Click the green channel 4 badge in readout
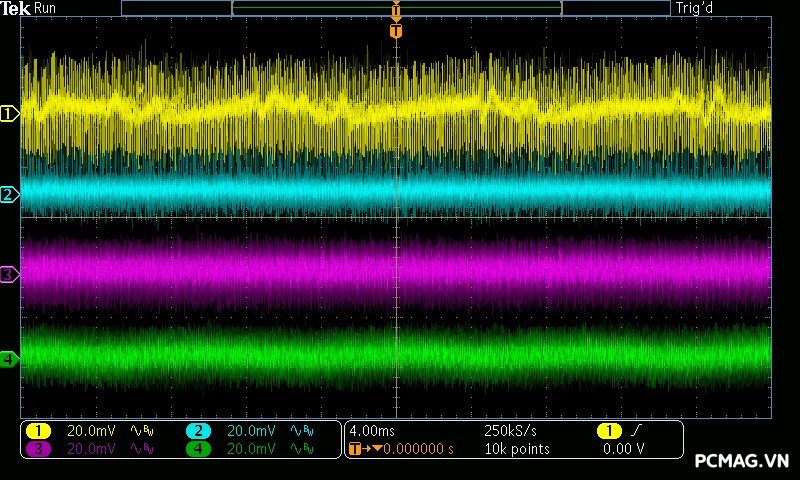The width and height of the screenshot is (800, 480). click(198, 449)
